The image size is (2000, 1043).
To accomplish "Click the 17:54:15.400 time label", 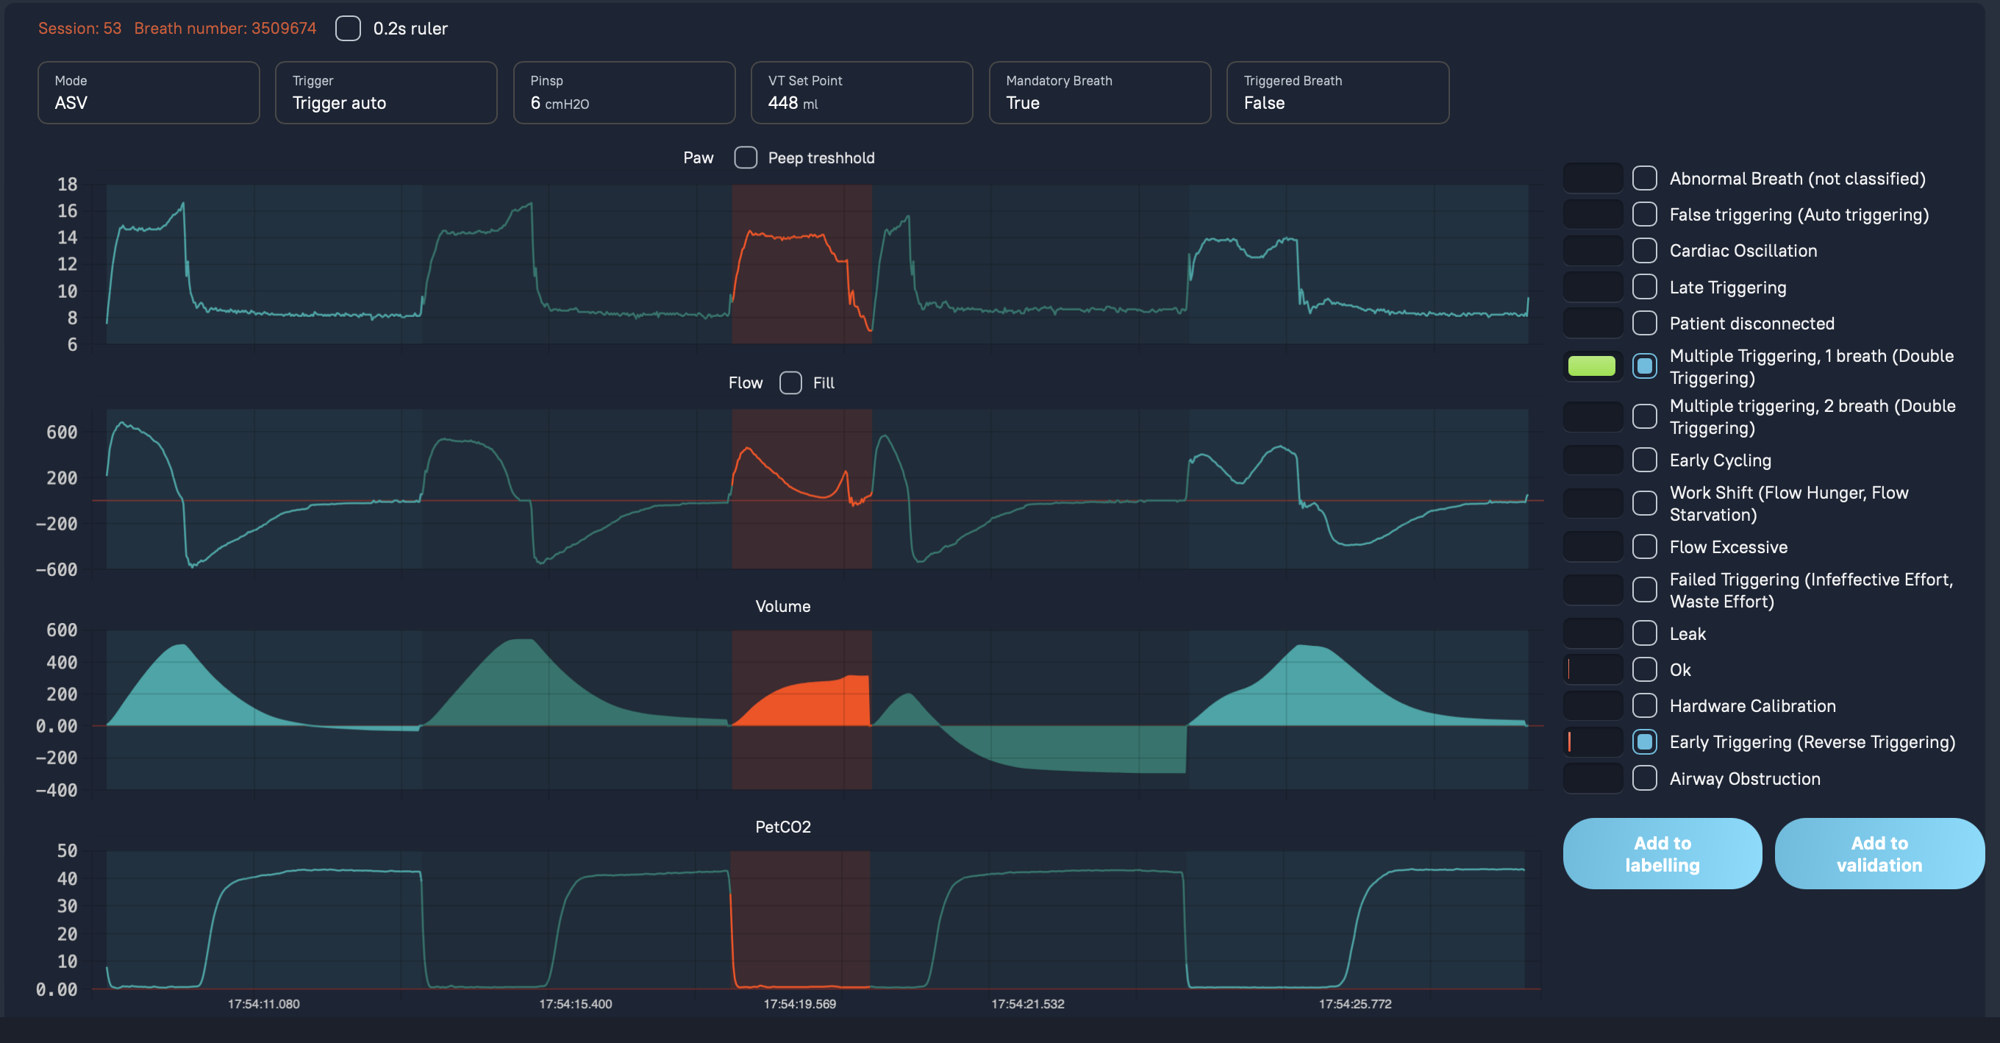I will [x=576, y=1004].
